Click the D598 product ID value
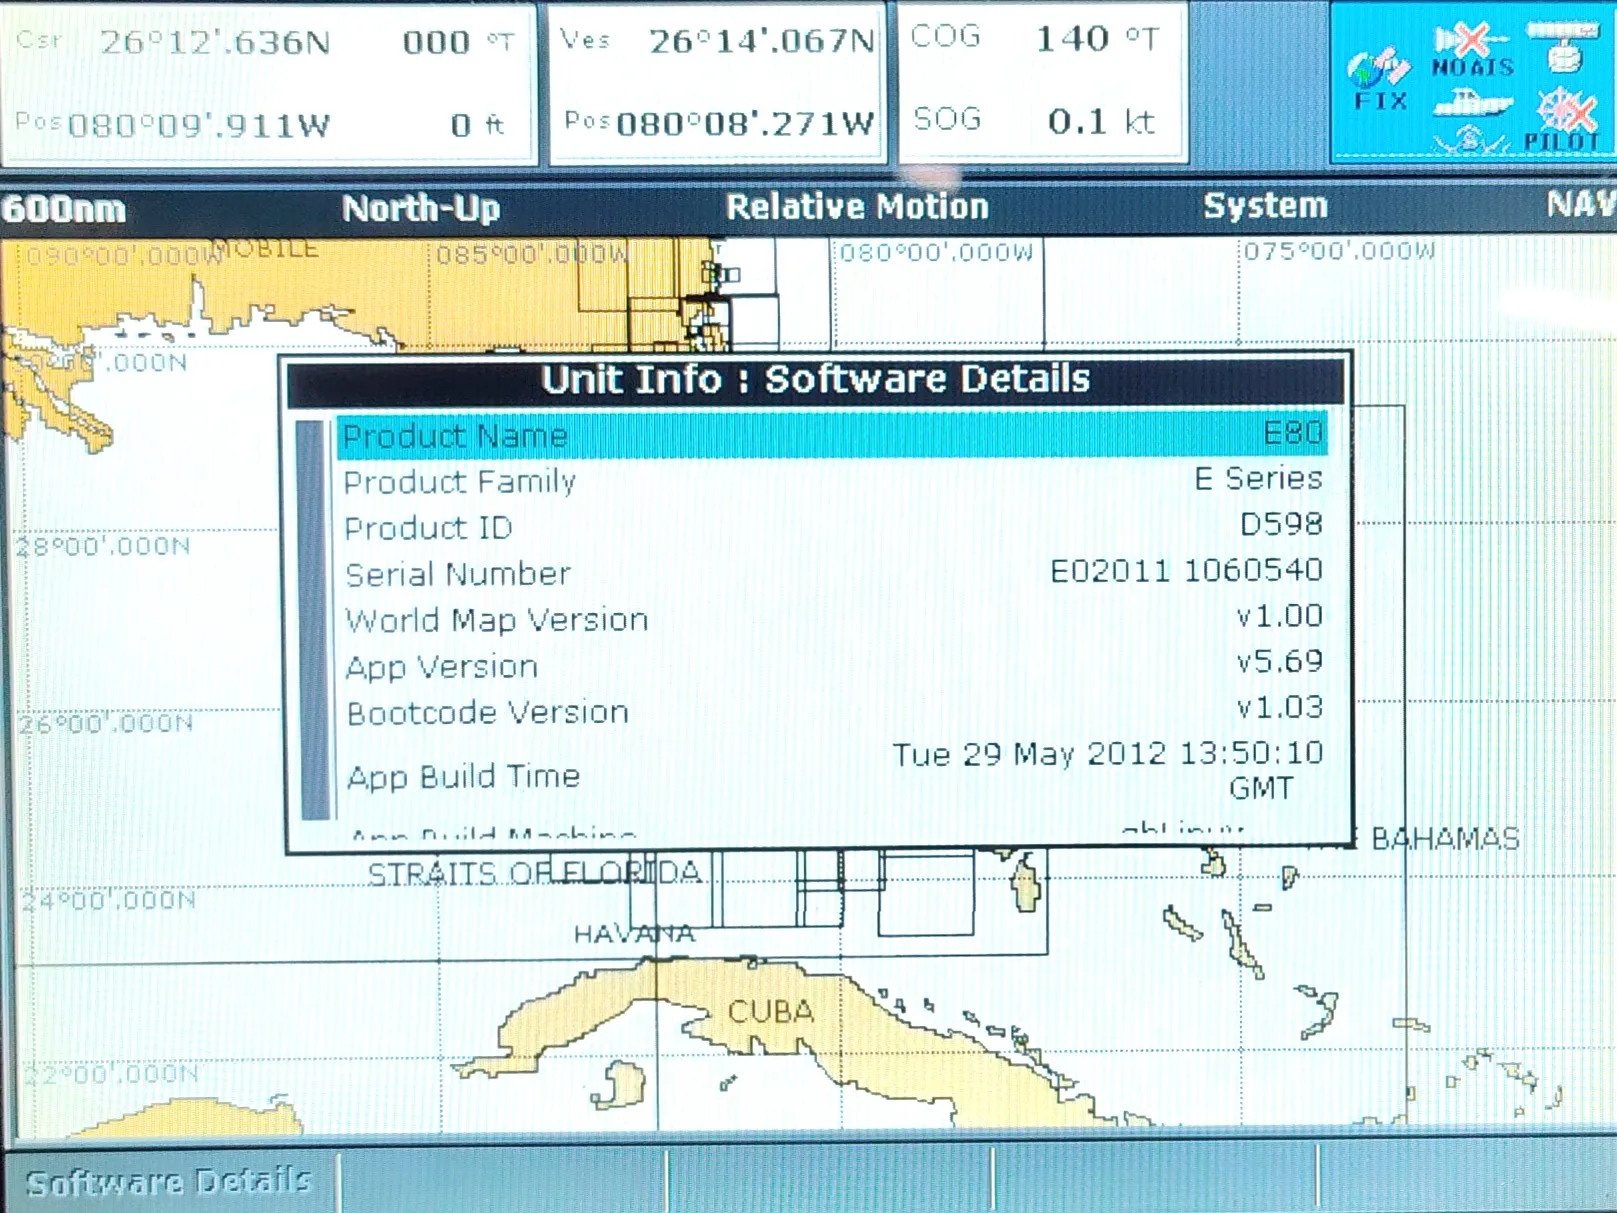Screen dimensions: 1617x1213 (x=1281, y=524)
